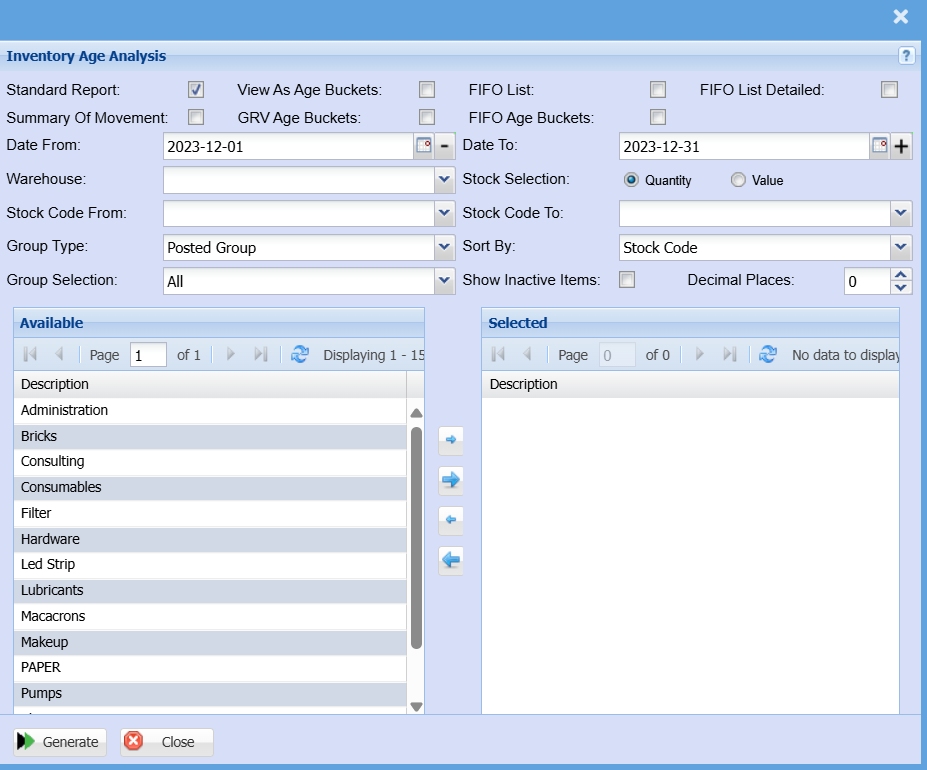Image resolution: width=927 pixels, height=770 pixels.
Task: Enable FIFO List Detailed checkbox
Action: pos(889,90)
